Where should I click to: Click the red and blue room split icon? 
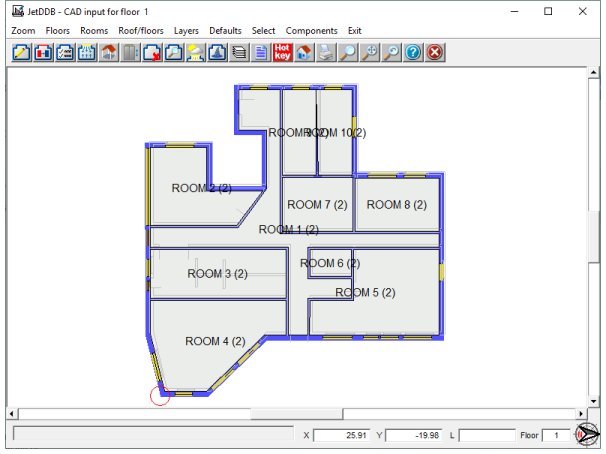(x=43, y=52)
